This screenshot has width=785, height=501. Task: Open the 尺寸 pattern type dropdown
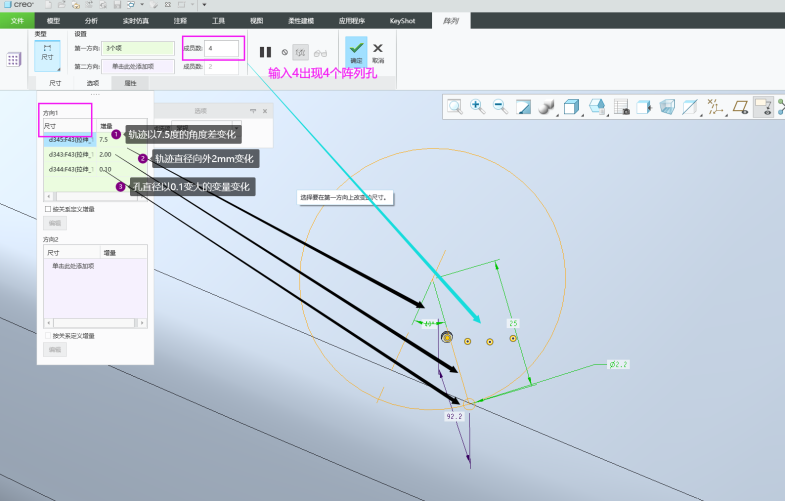pos(47,54)
